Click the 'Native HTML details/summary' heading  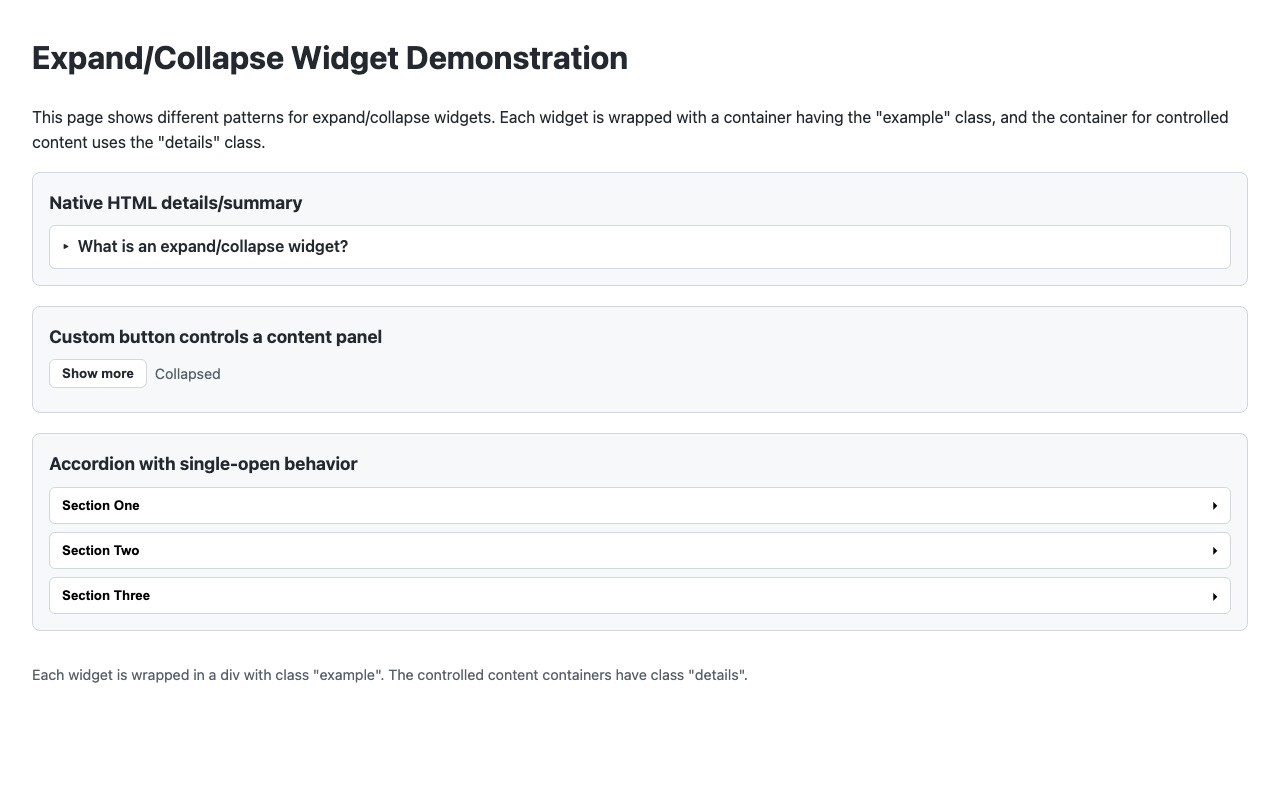176,203
